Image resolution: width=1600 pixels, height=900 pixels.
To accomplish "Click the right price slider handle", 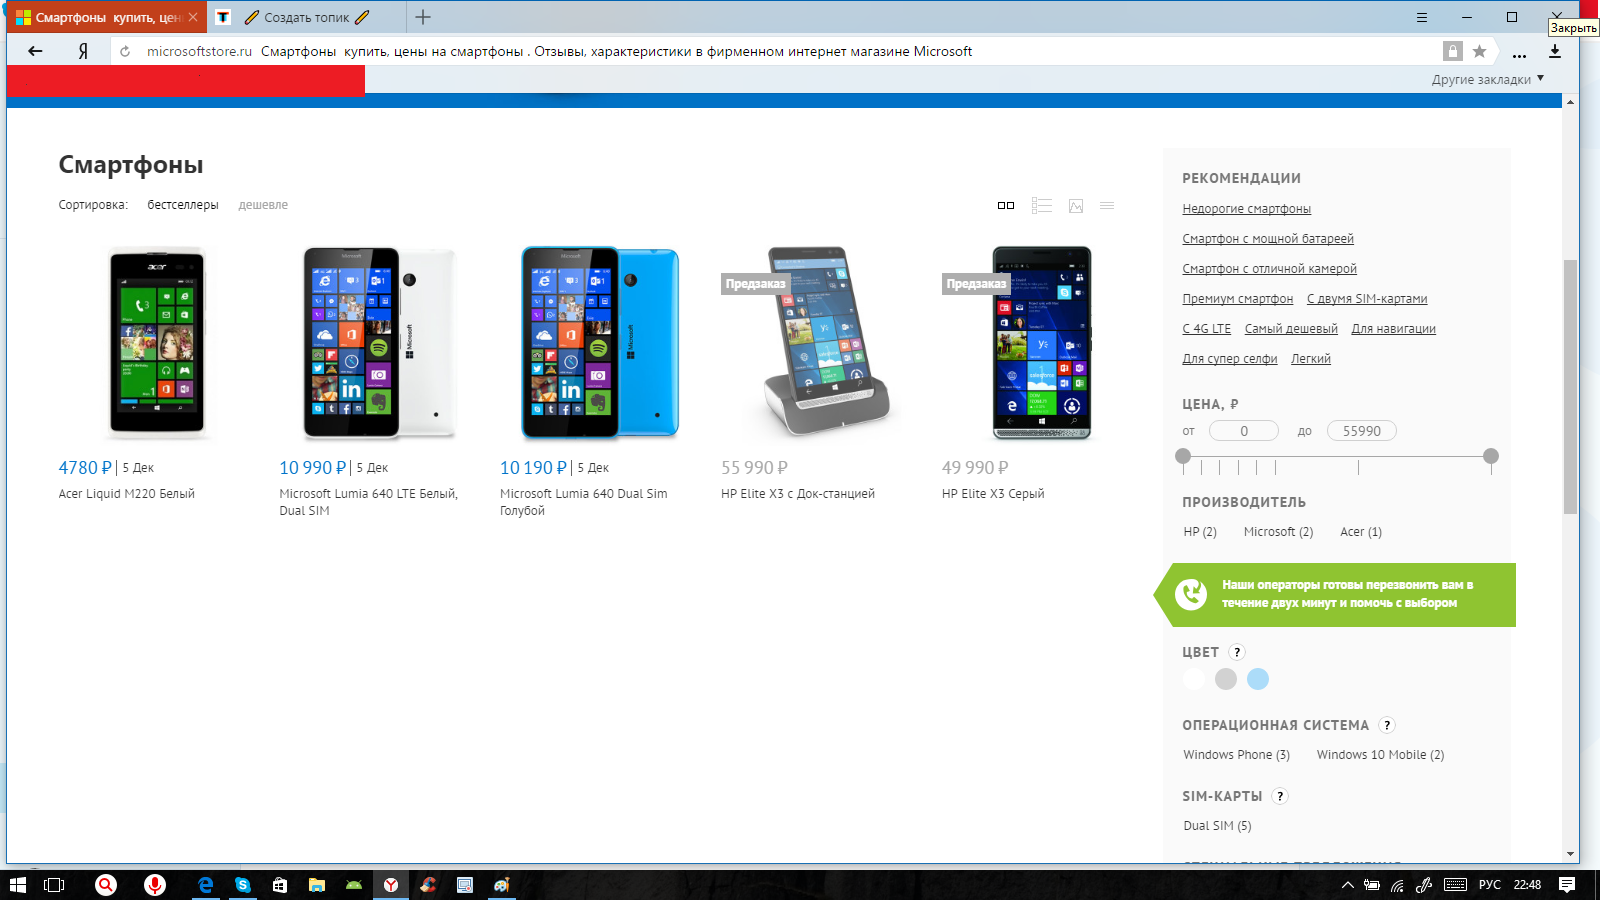I will pos(1491,456).
